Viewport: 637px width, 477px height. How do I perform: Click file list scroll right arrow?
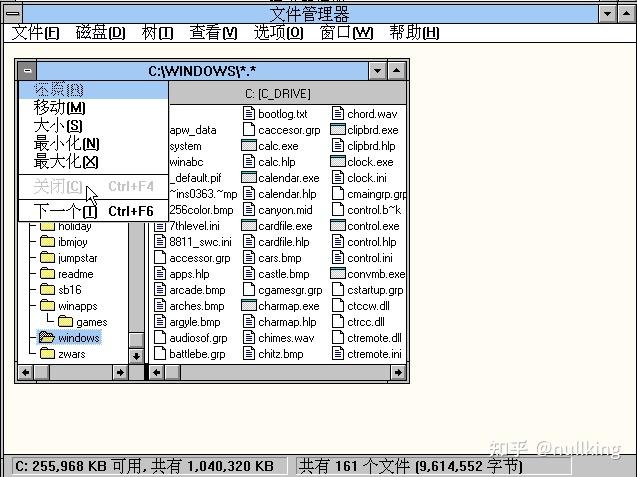(x=398, y=372)
